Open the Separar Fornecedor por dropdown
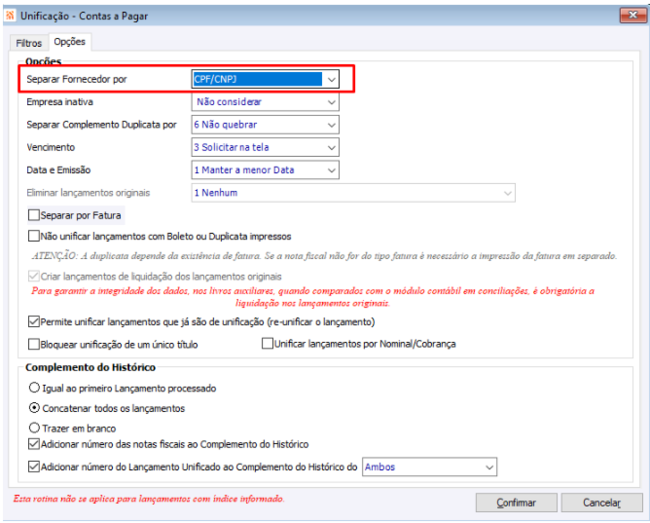650x523 pixels. (x=331, y=79)
